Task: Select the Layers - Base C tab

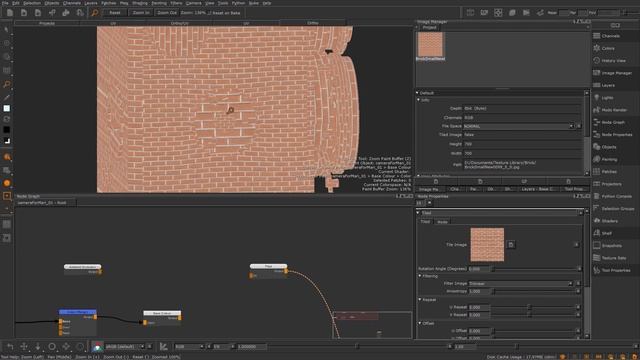Action: point(537,189)
